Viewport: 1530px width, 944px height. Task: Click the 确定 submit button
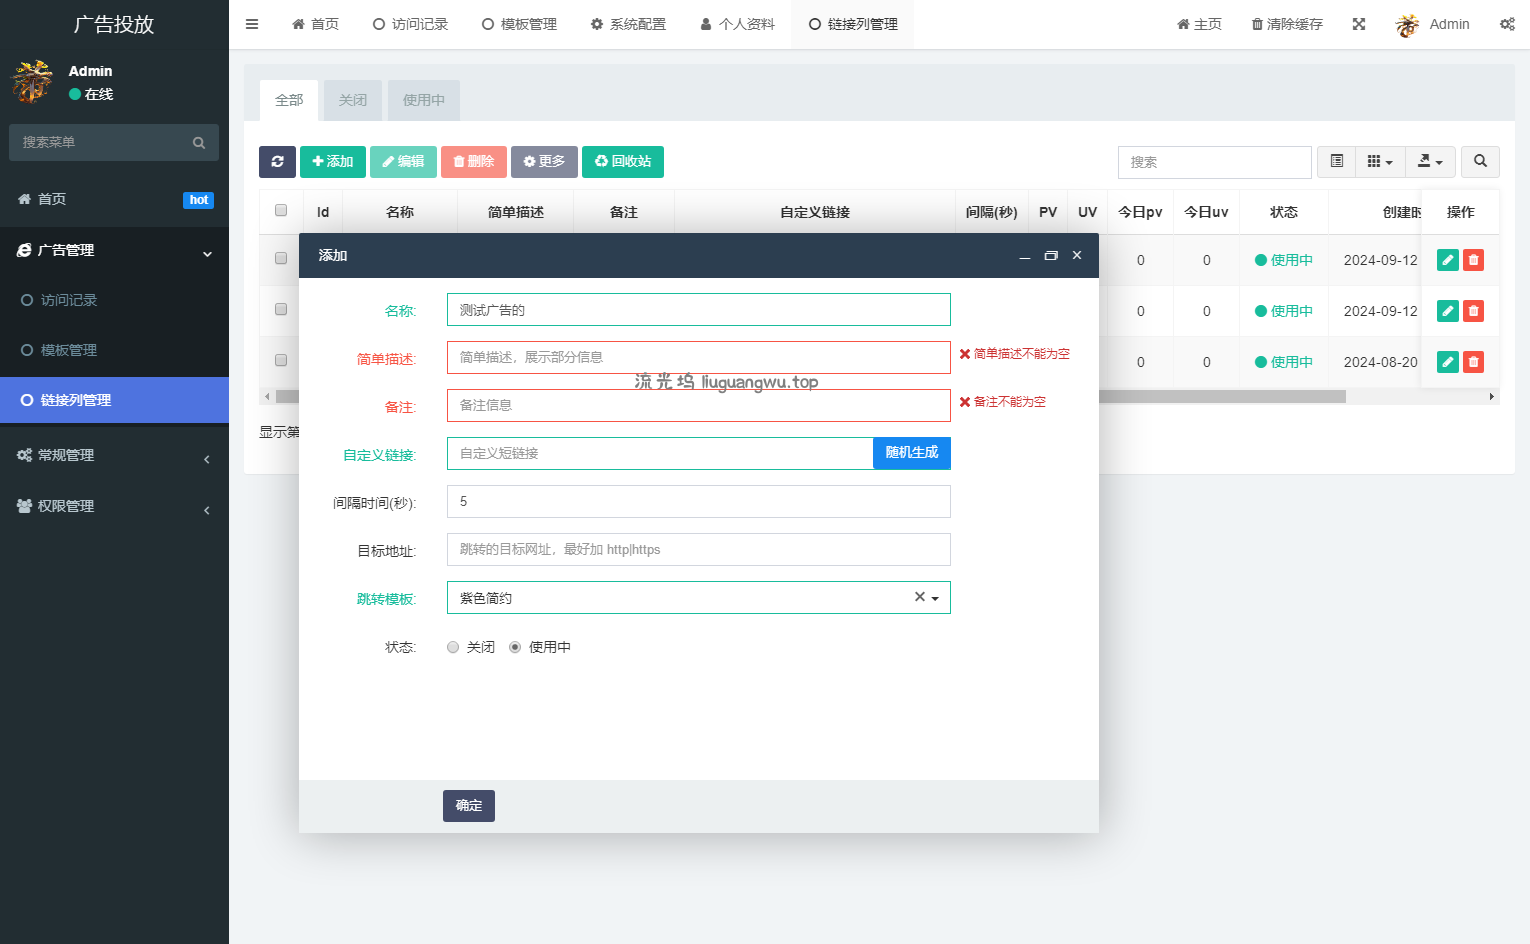tap(468, 806)
